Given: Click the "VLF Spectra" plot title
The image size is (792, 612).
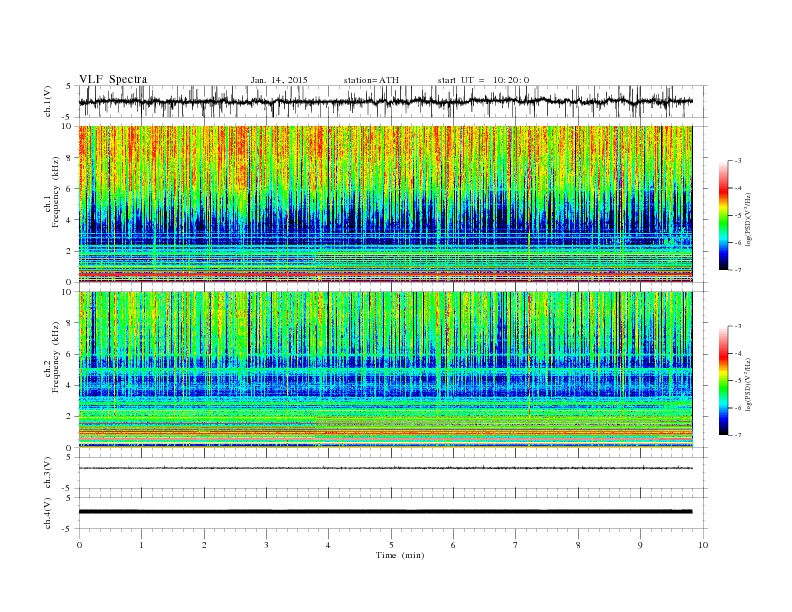Looking at the screenshot, I should (113, 79).
